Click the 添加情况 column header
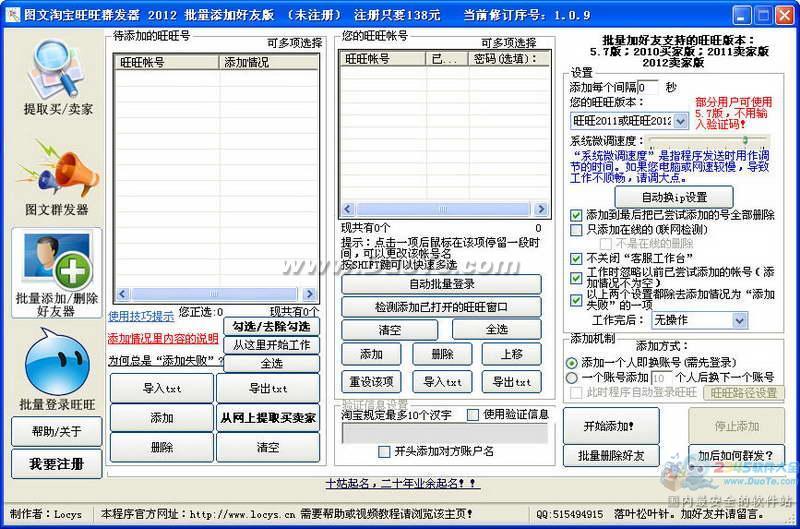The width and height of the screenshot is (800, 529). tap(268, 62)
